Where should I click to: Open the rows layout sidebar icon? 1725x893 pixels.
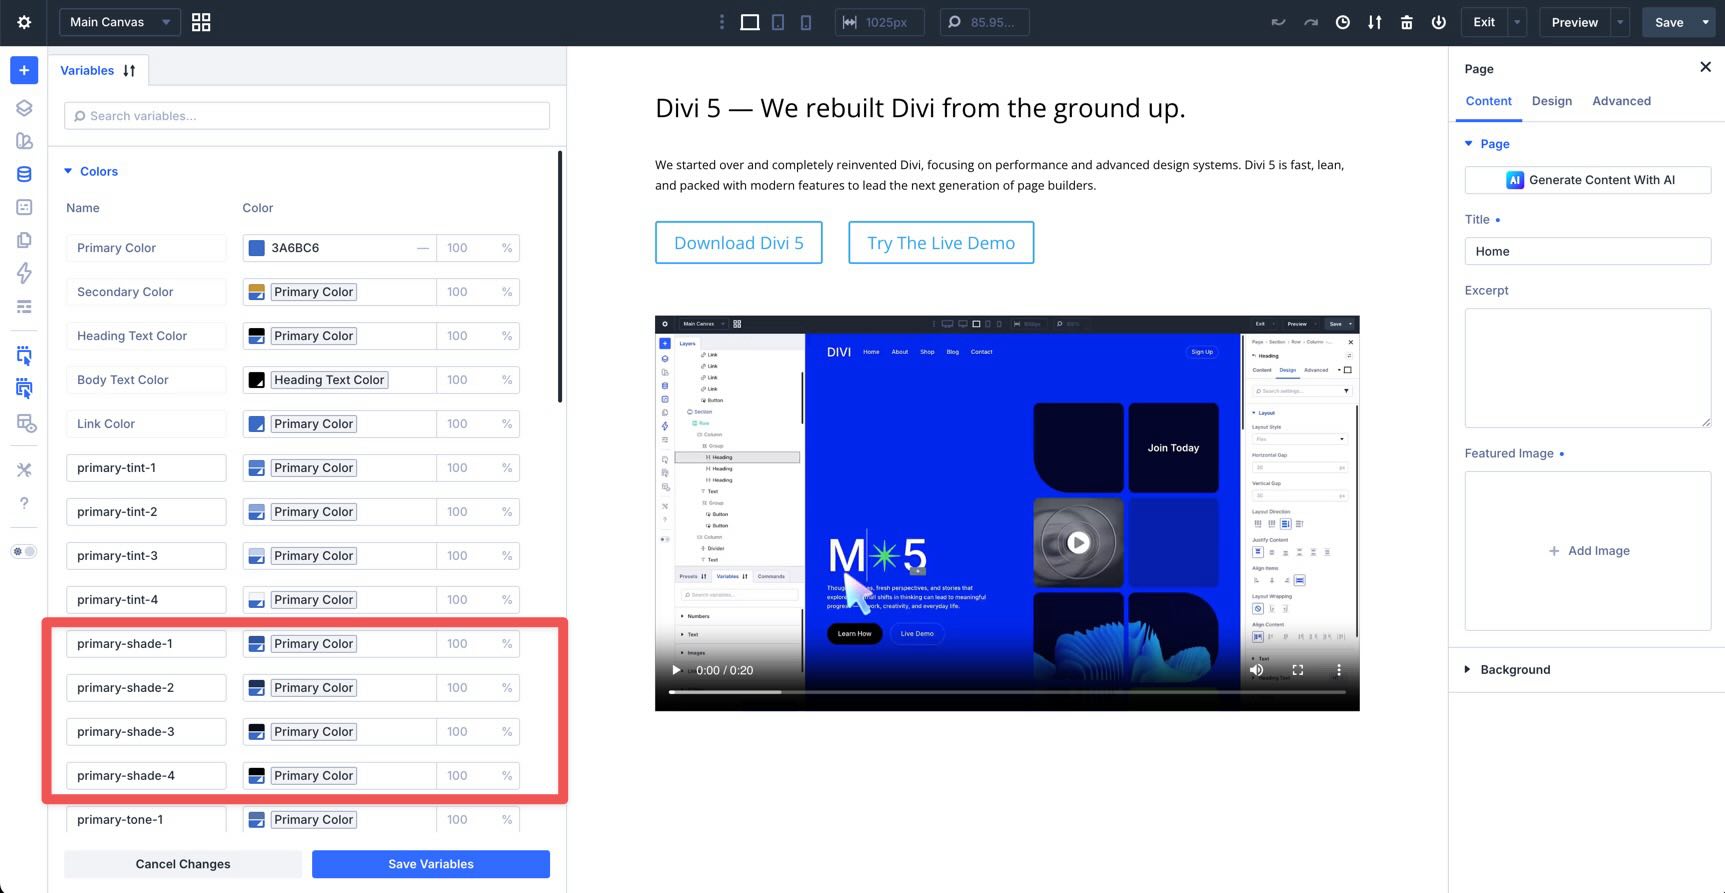point(24,306)
